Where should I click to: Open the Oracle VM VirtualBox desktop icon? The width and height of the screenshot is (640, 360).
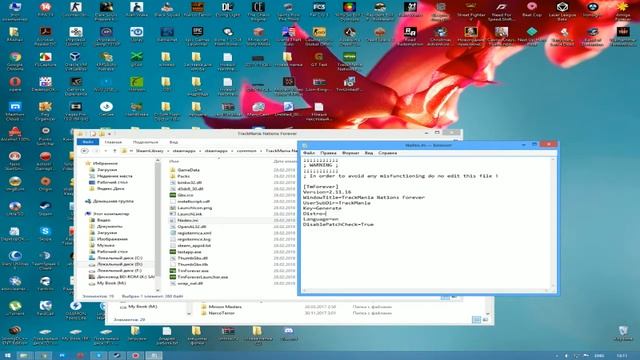[76, 60]
